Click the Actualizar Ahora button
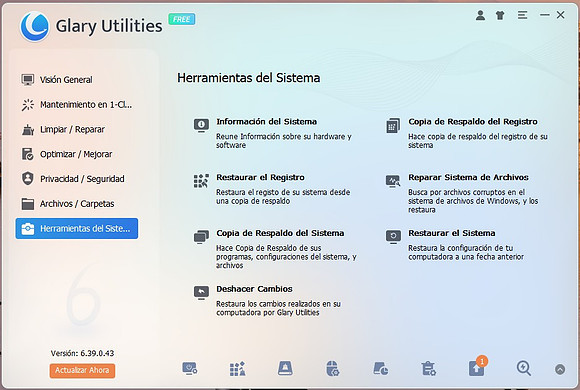 click(82, 370)
